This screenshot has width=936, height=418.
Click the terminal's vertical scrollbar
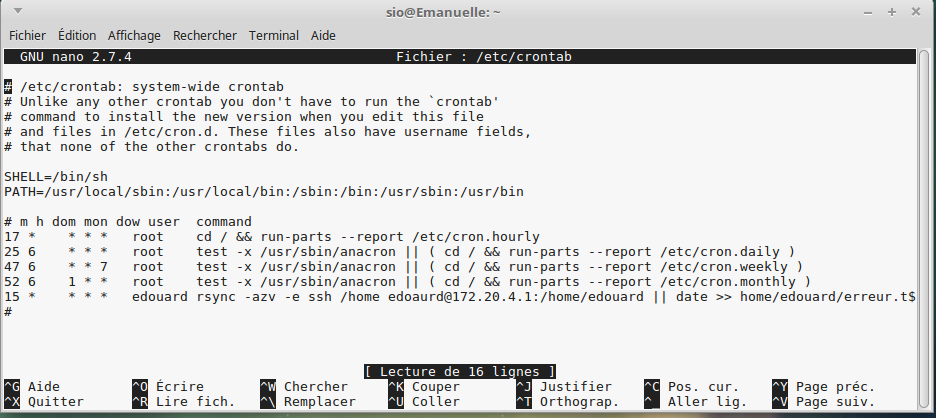927,200
